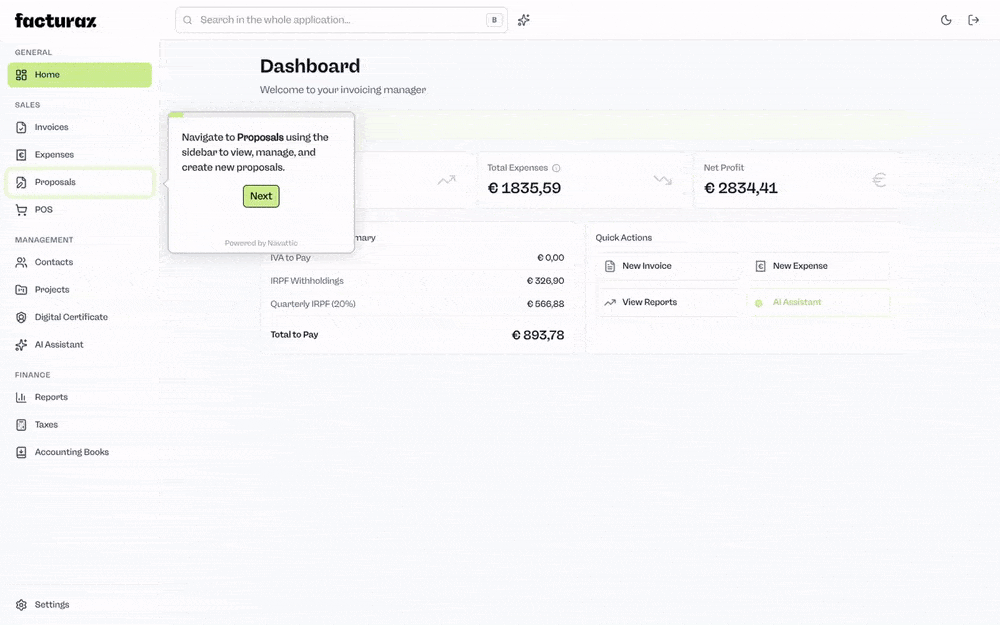Click the Invoices document icon
The width and height of the screenshot is (1000, 625).
(x=21, y=128)
